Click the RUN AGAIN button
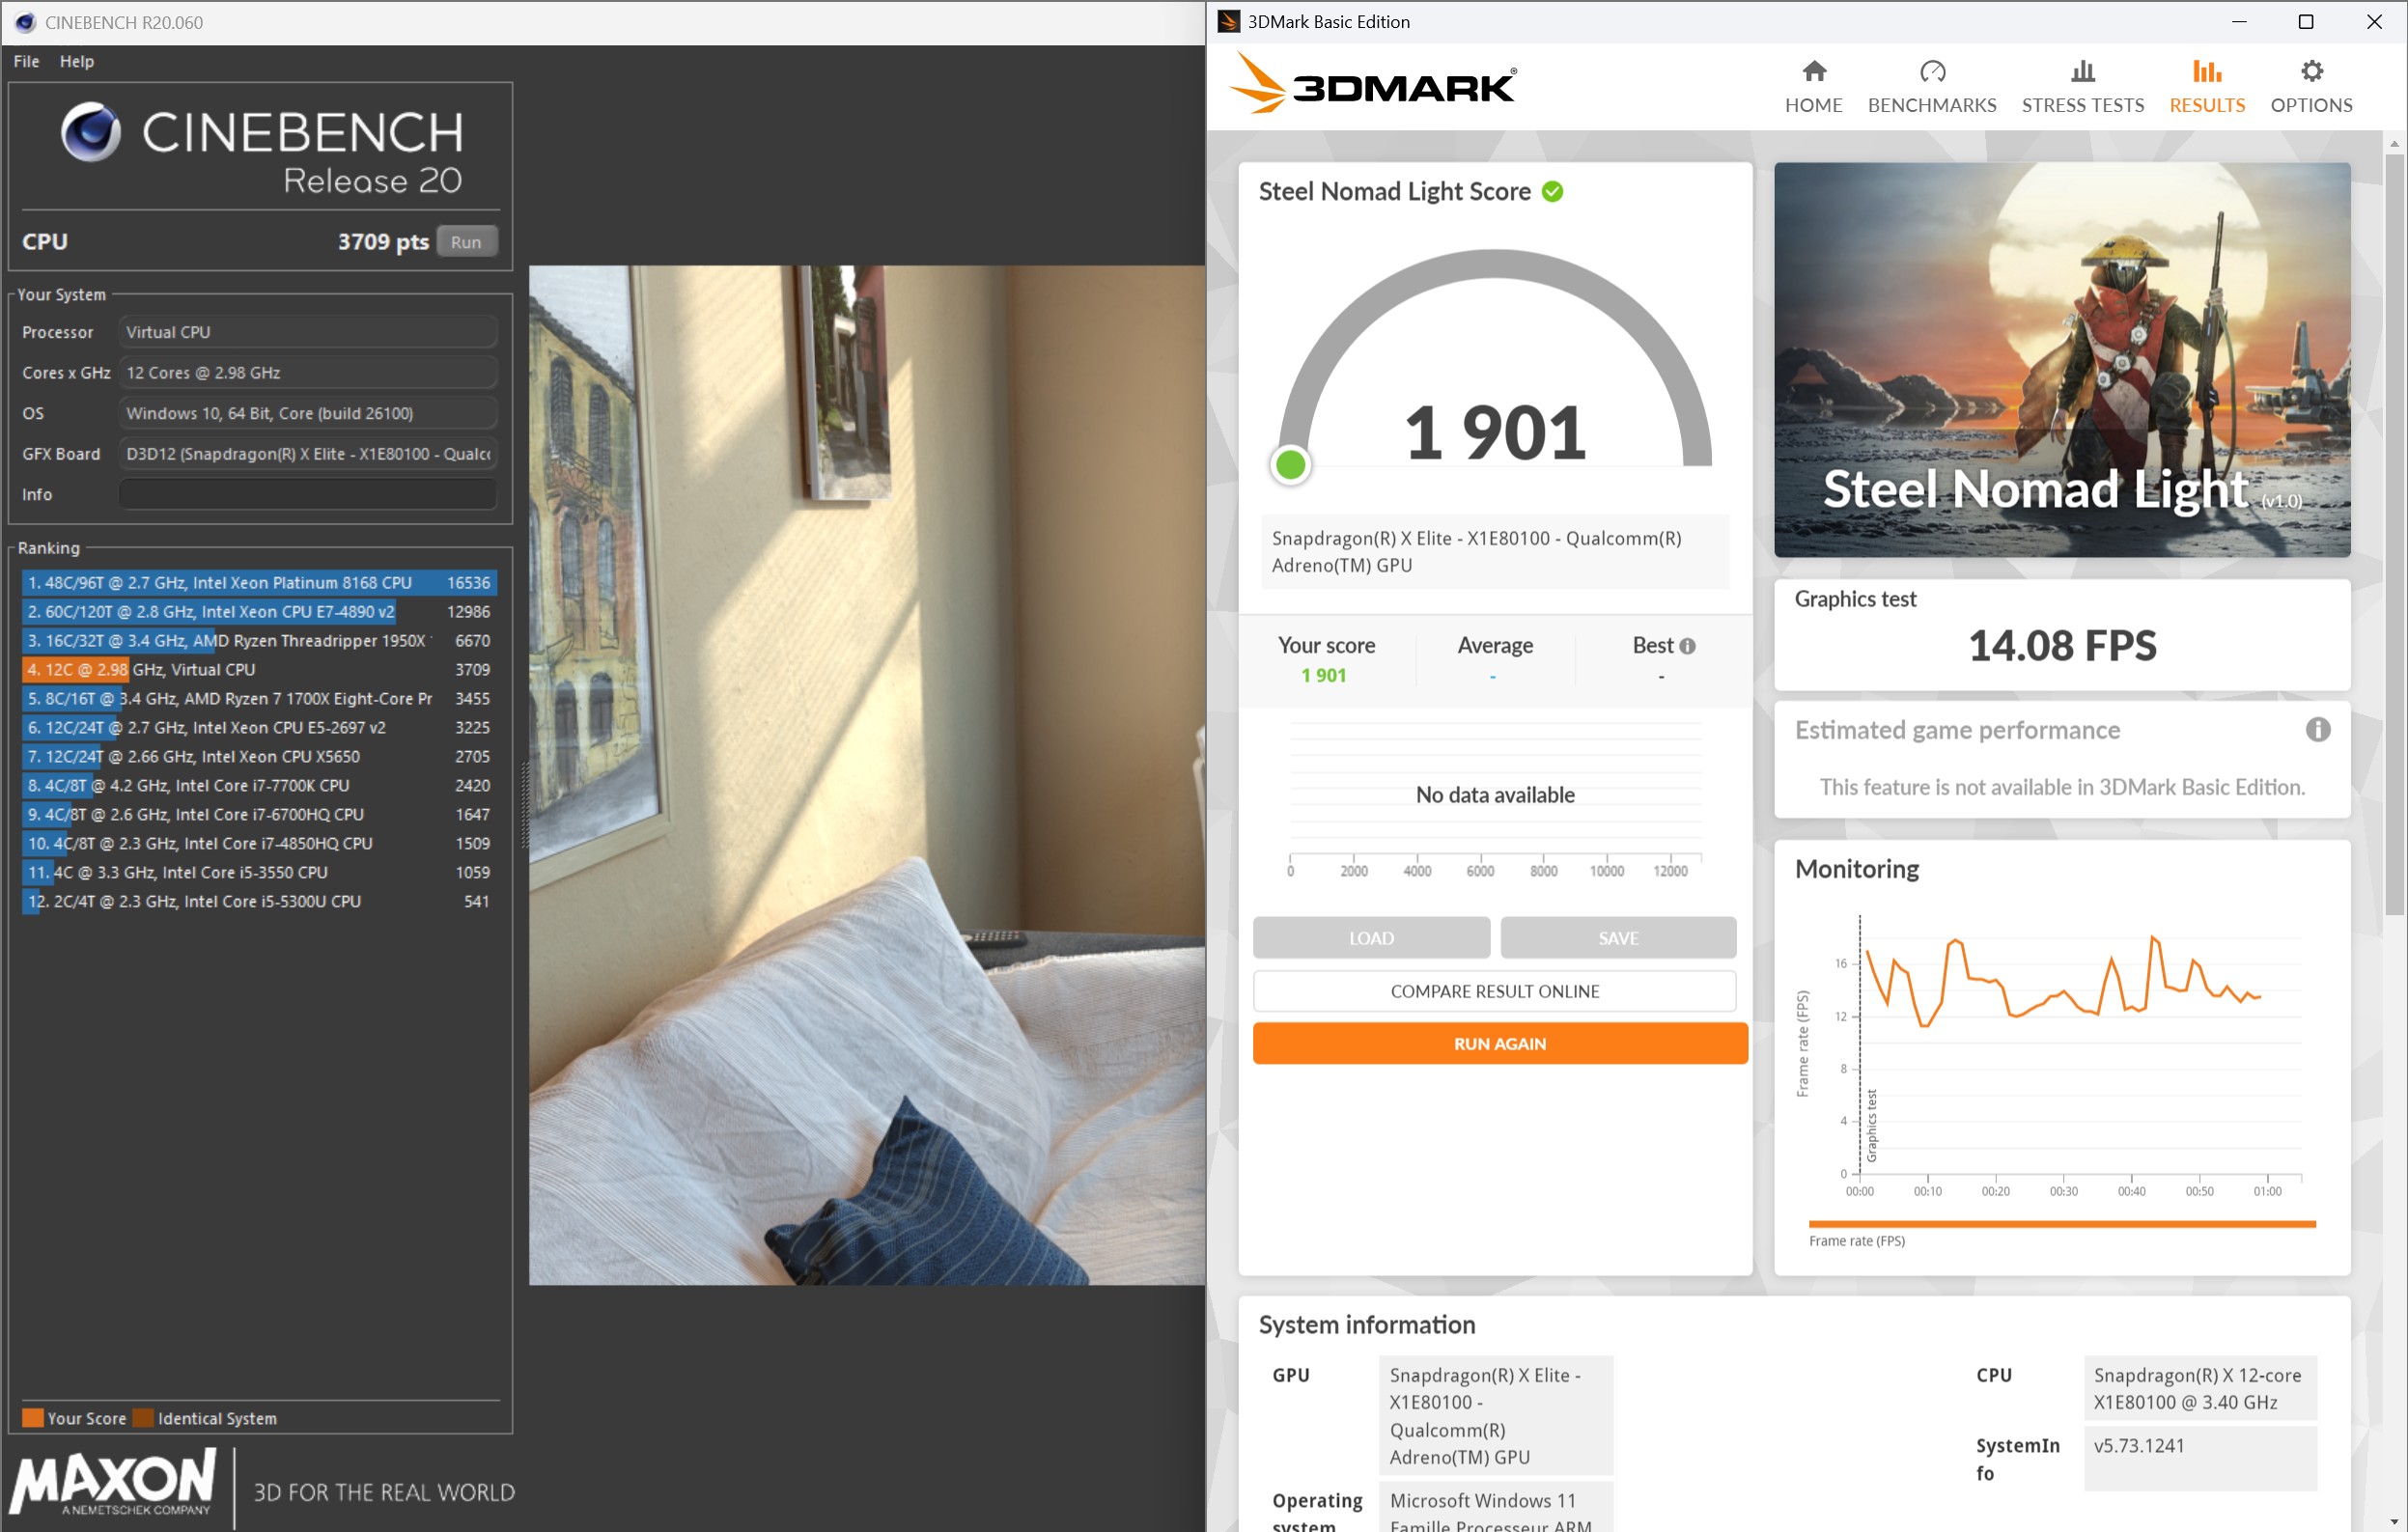Screen dimensions: 2408x1532 point(1499,1043)
